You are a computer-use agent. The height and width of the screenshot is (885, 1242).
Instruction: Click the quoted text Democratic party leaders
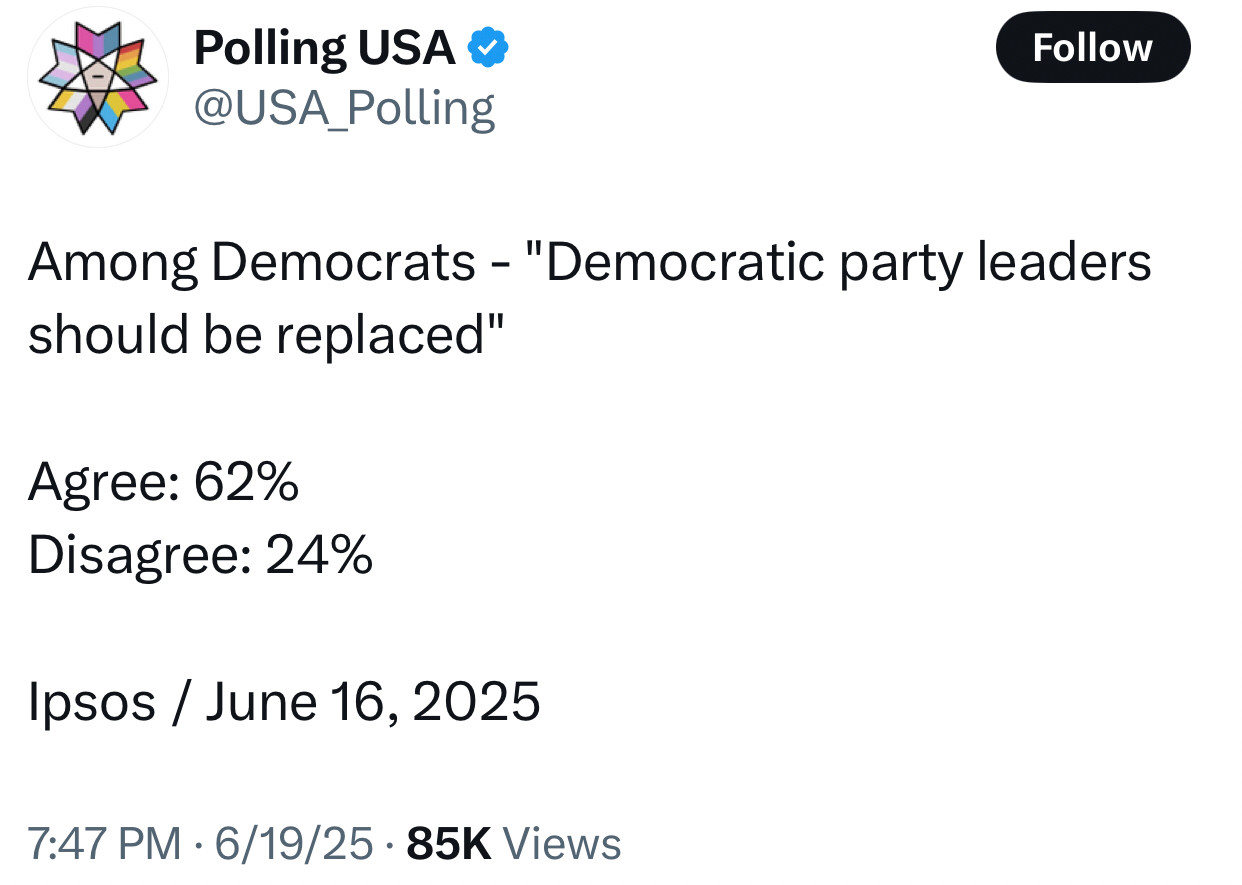pos(840,264)
